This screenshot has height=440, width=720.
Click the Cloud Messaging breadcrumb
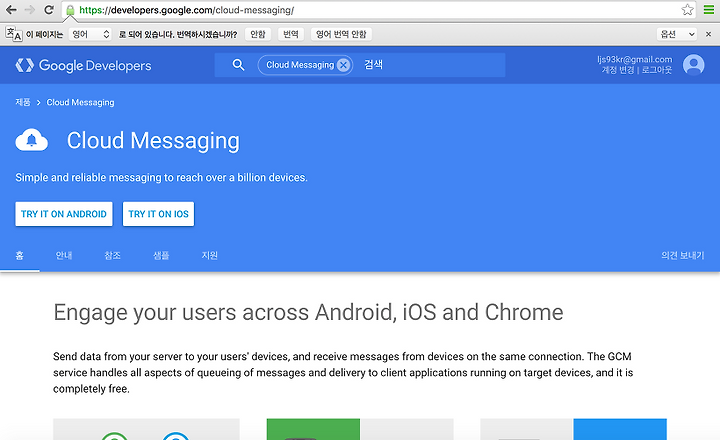[x=80, y=102]
